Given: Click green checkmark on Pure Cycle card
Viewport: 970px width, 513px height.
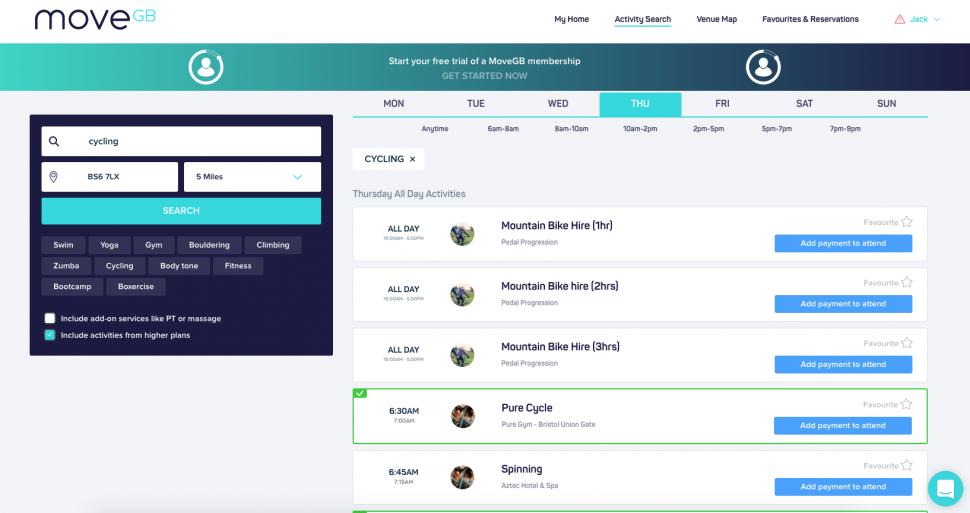Looking at the screenshot, I should (360, 393).
